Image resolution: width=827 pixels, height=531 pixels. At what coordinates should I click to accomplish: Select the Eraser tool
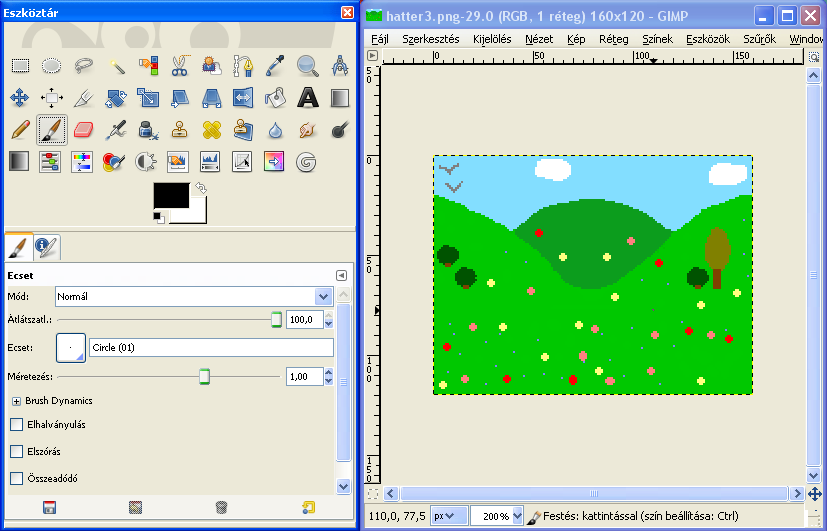coord(83,130)
